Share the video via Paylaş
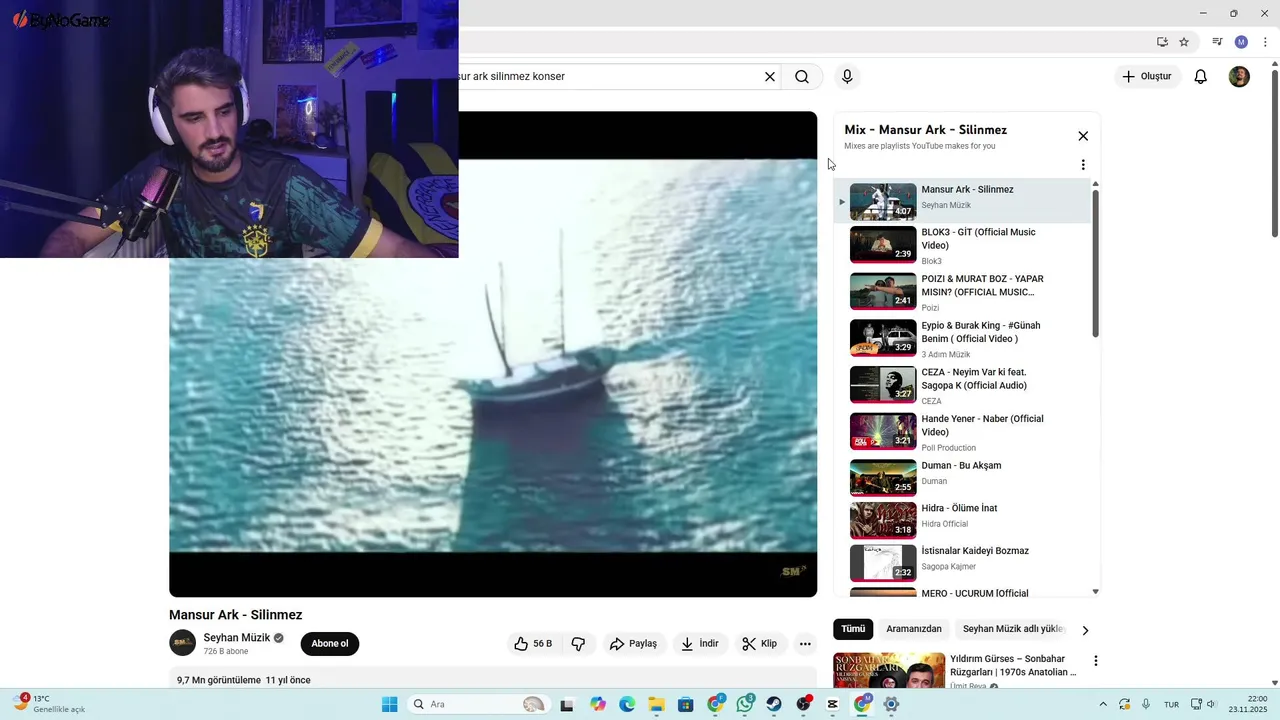 click(633, 644)
